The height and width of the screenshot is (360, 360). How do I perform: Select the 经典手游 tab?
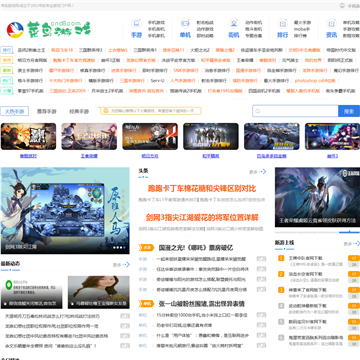click(79, 111)
